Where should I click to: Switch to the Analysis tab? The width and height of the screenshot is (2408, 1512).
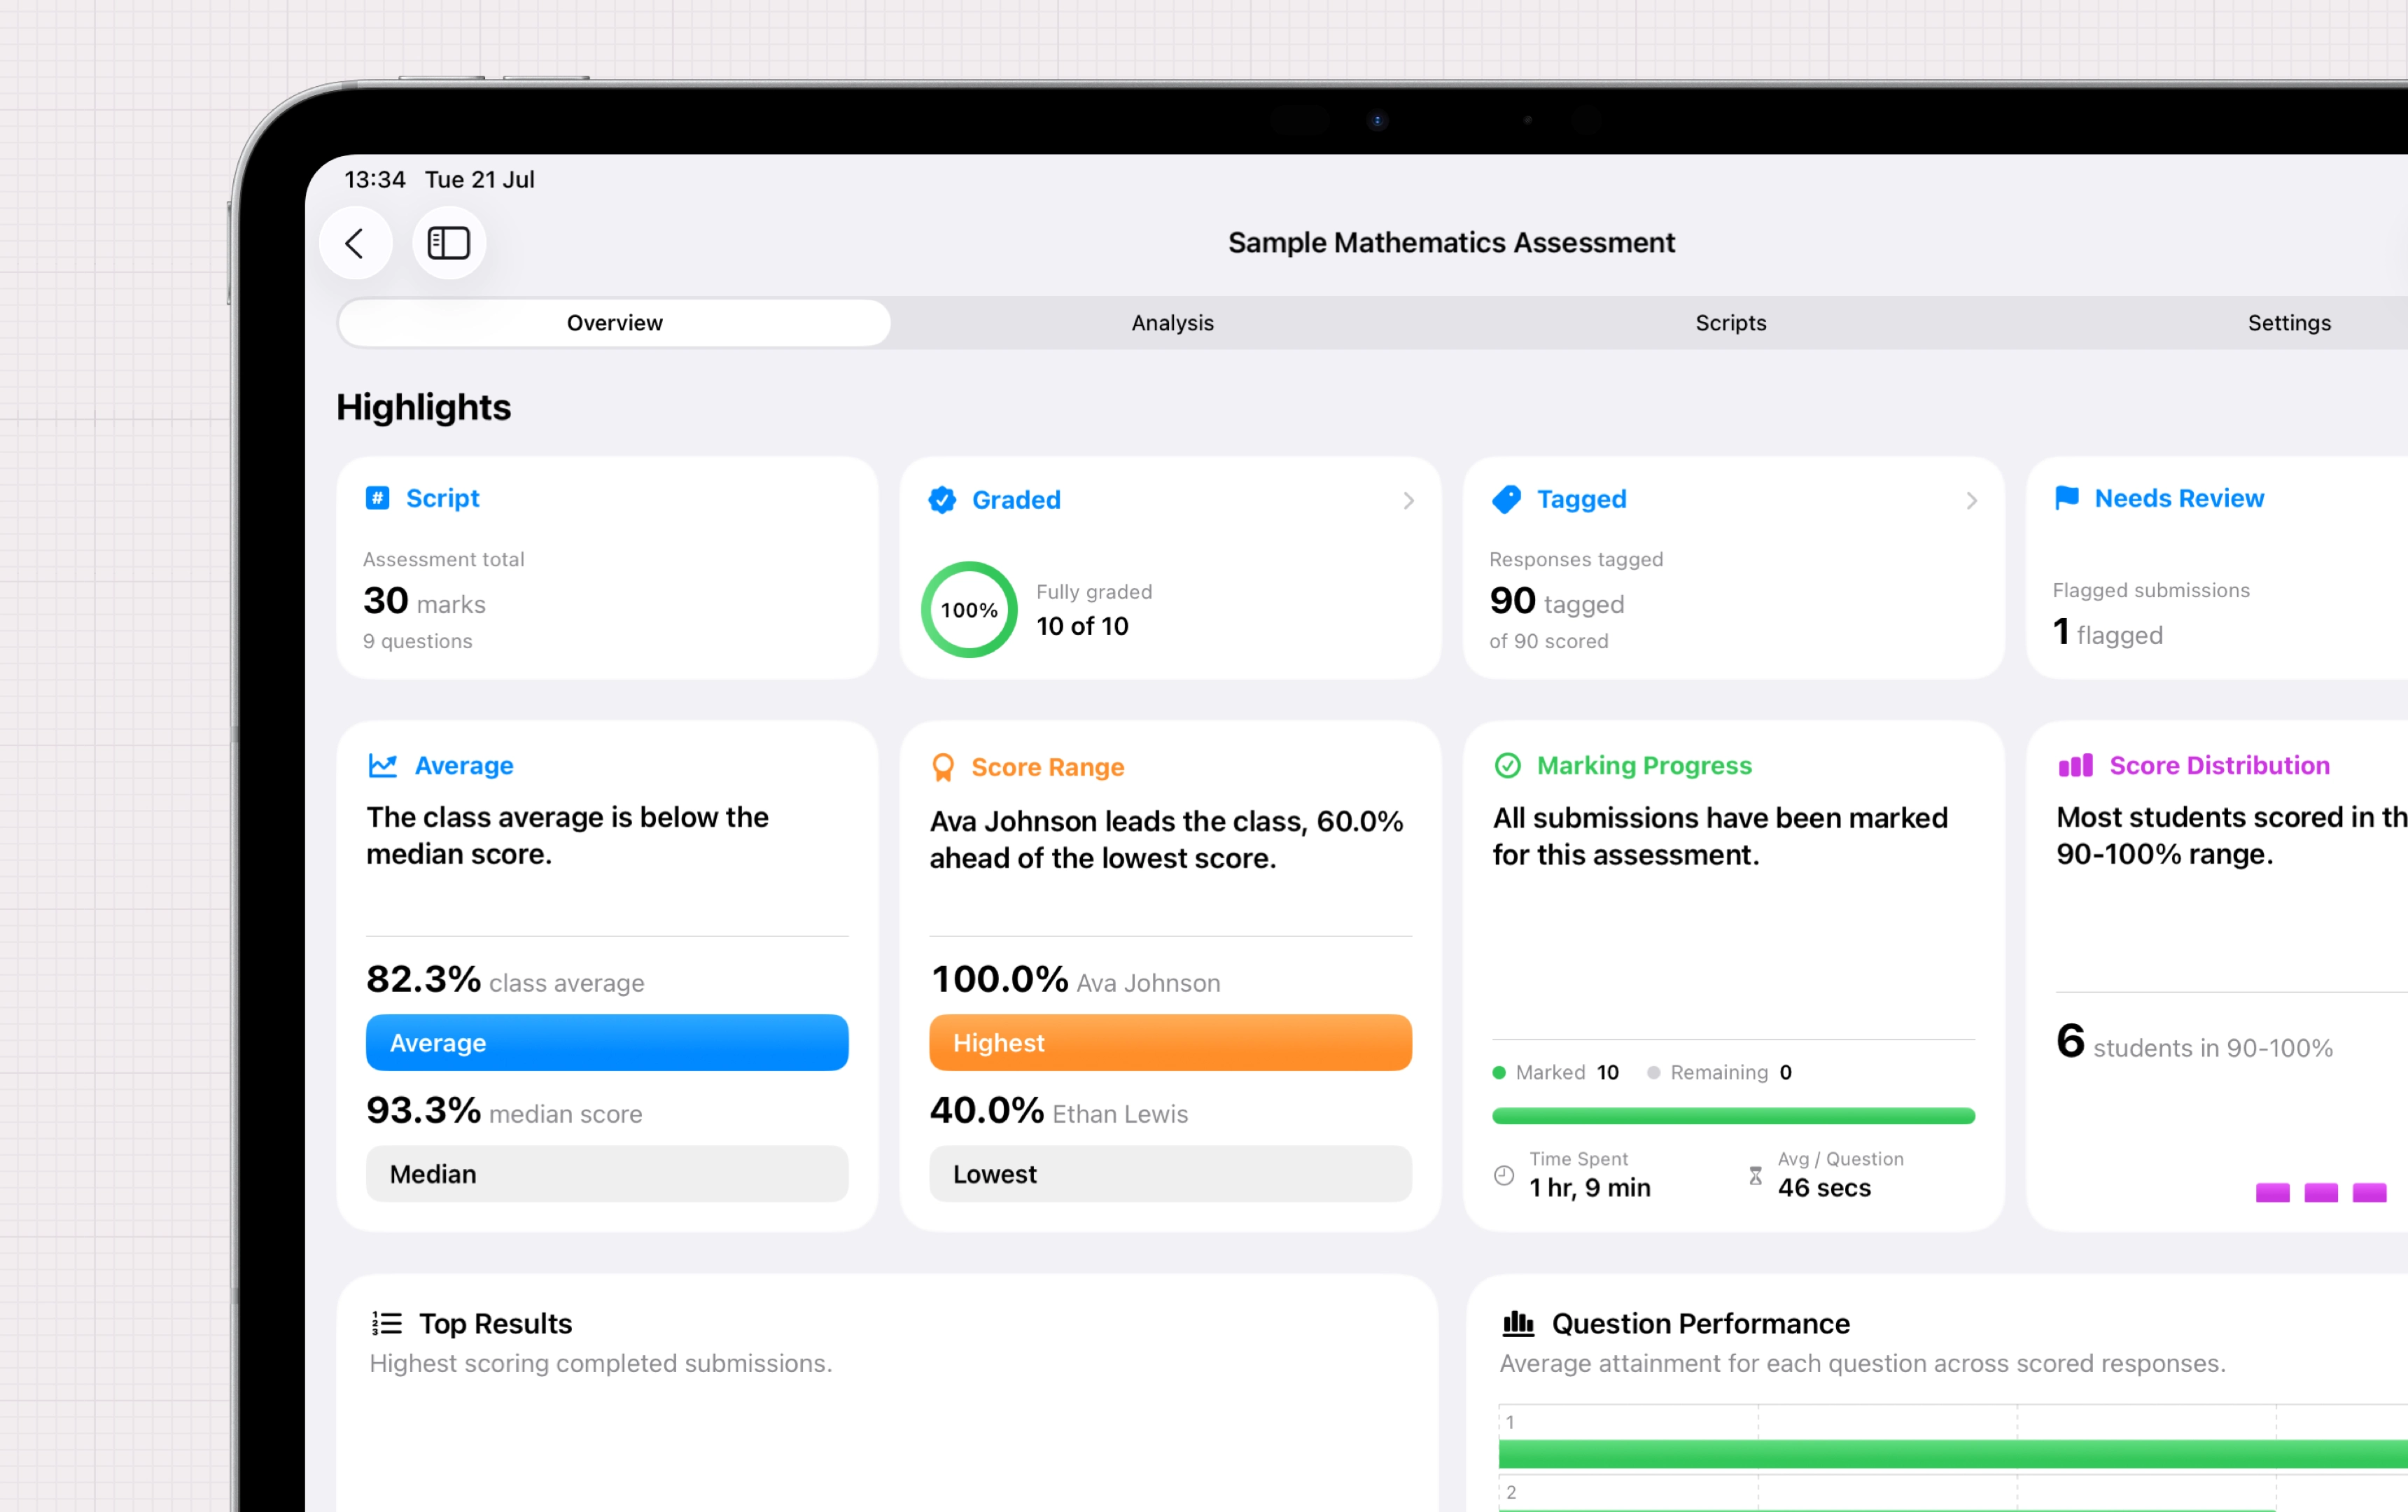(x=1173, y=323)
